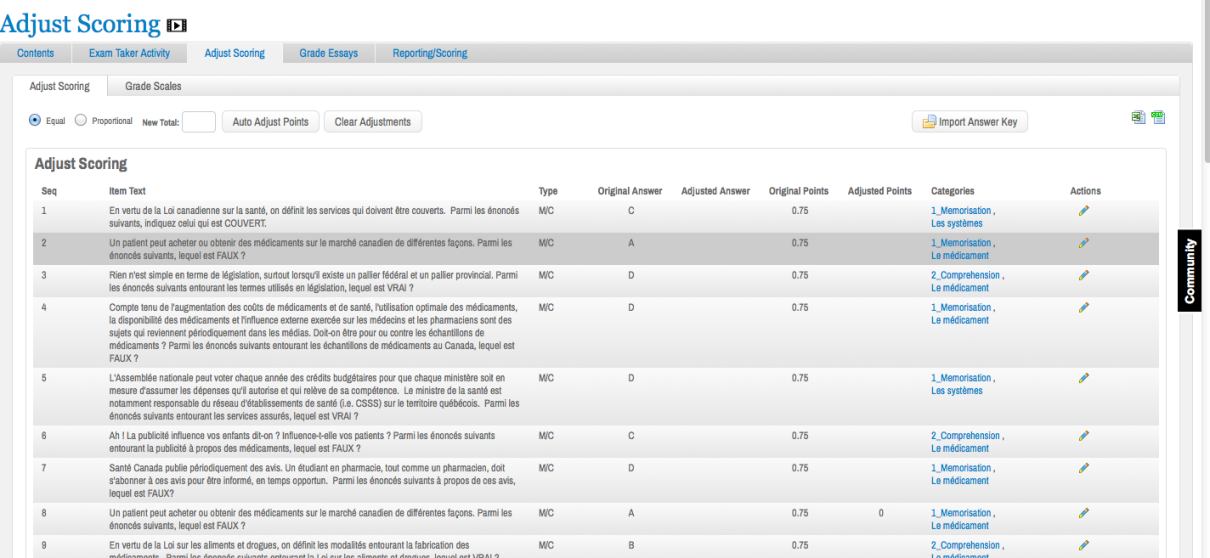
Task: Select the Equal radio option
Action: point(35,120)
